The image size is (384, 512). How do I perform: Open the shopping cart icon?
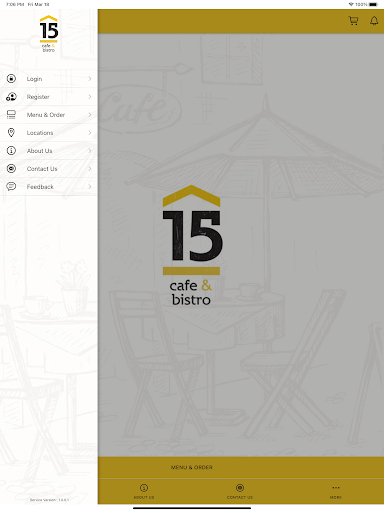[353, 21]
